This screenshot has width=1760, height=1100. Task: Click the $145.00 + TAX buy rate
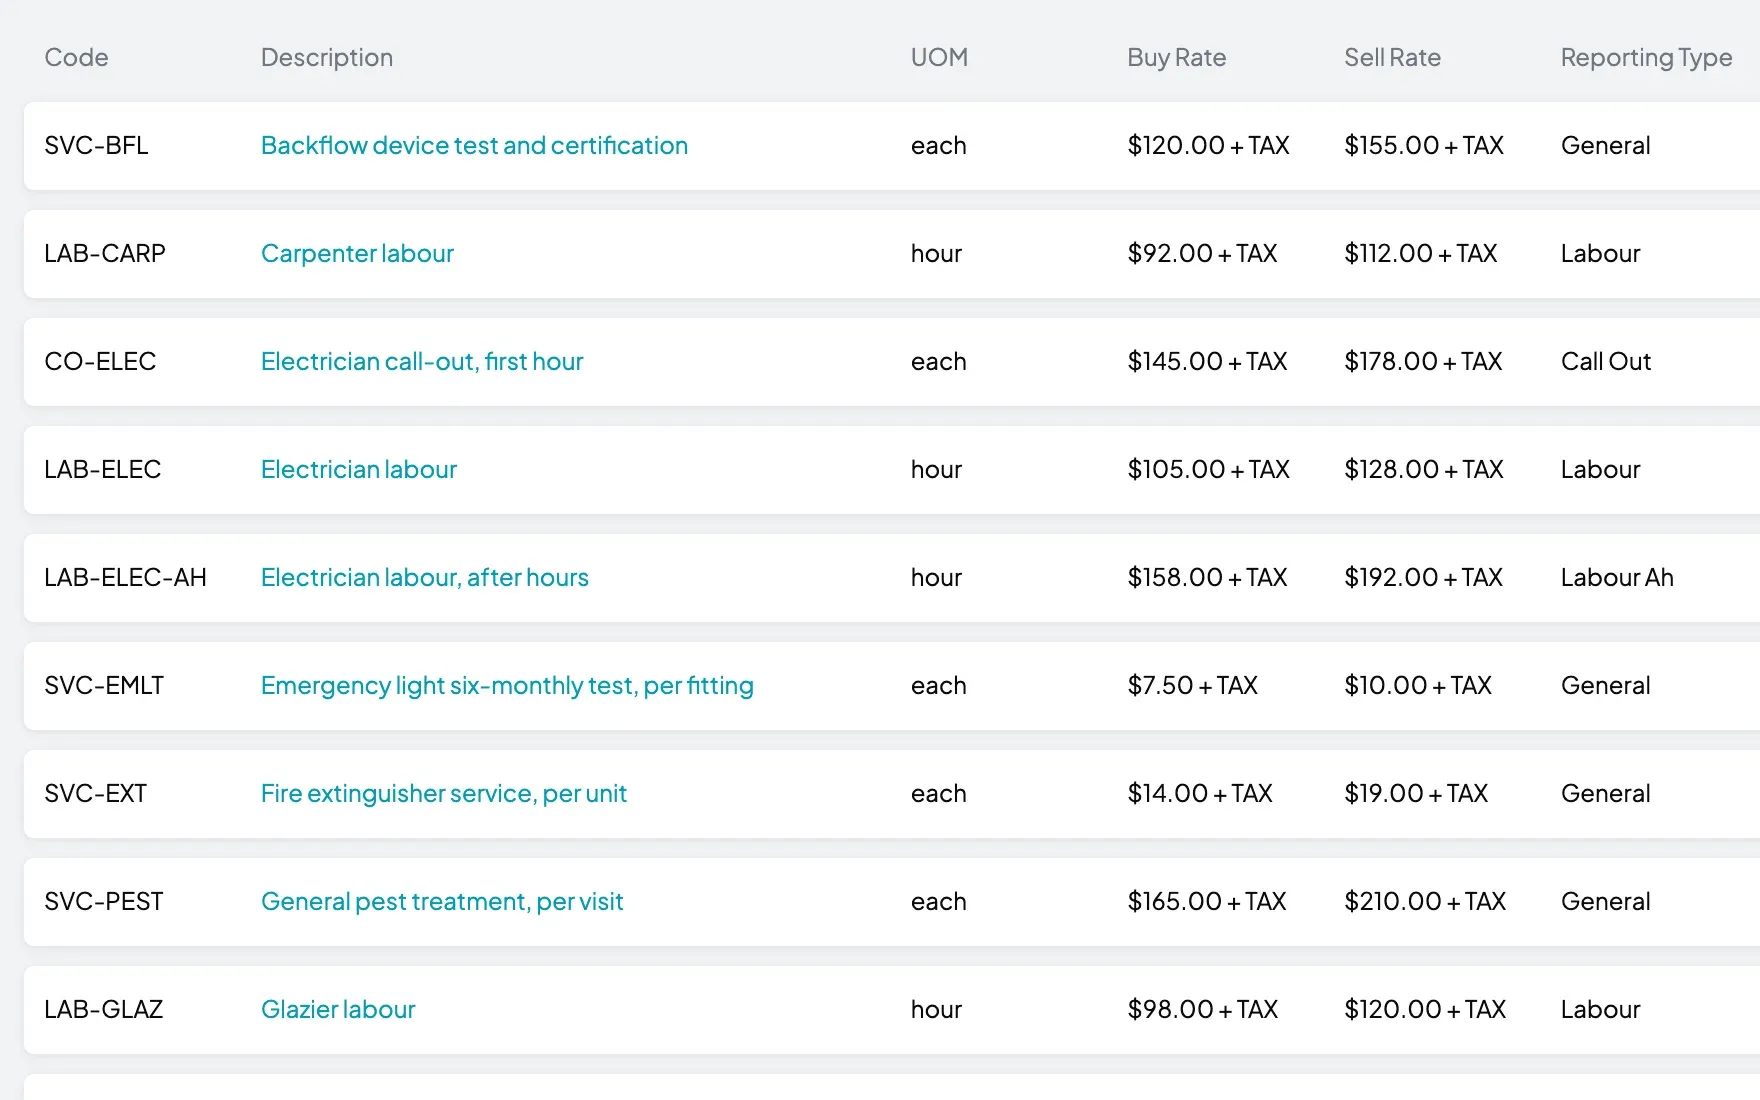1207,362
